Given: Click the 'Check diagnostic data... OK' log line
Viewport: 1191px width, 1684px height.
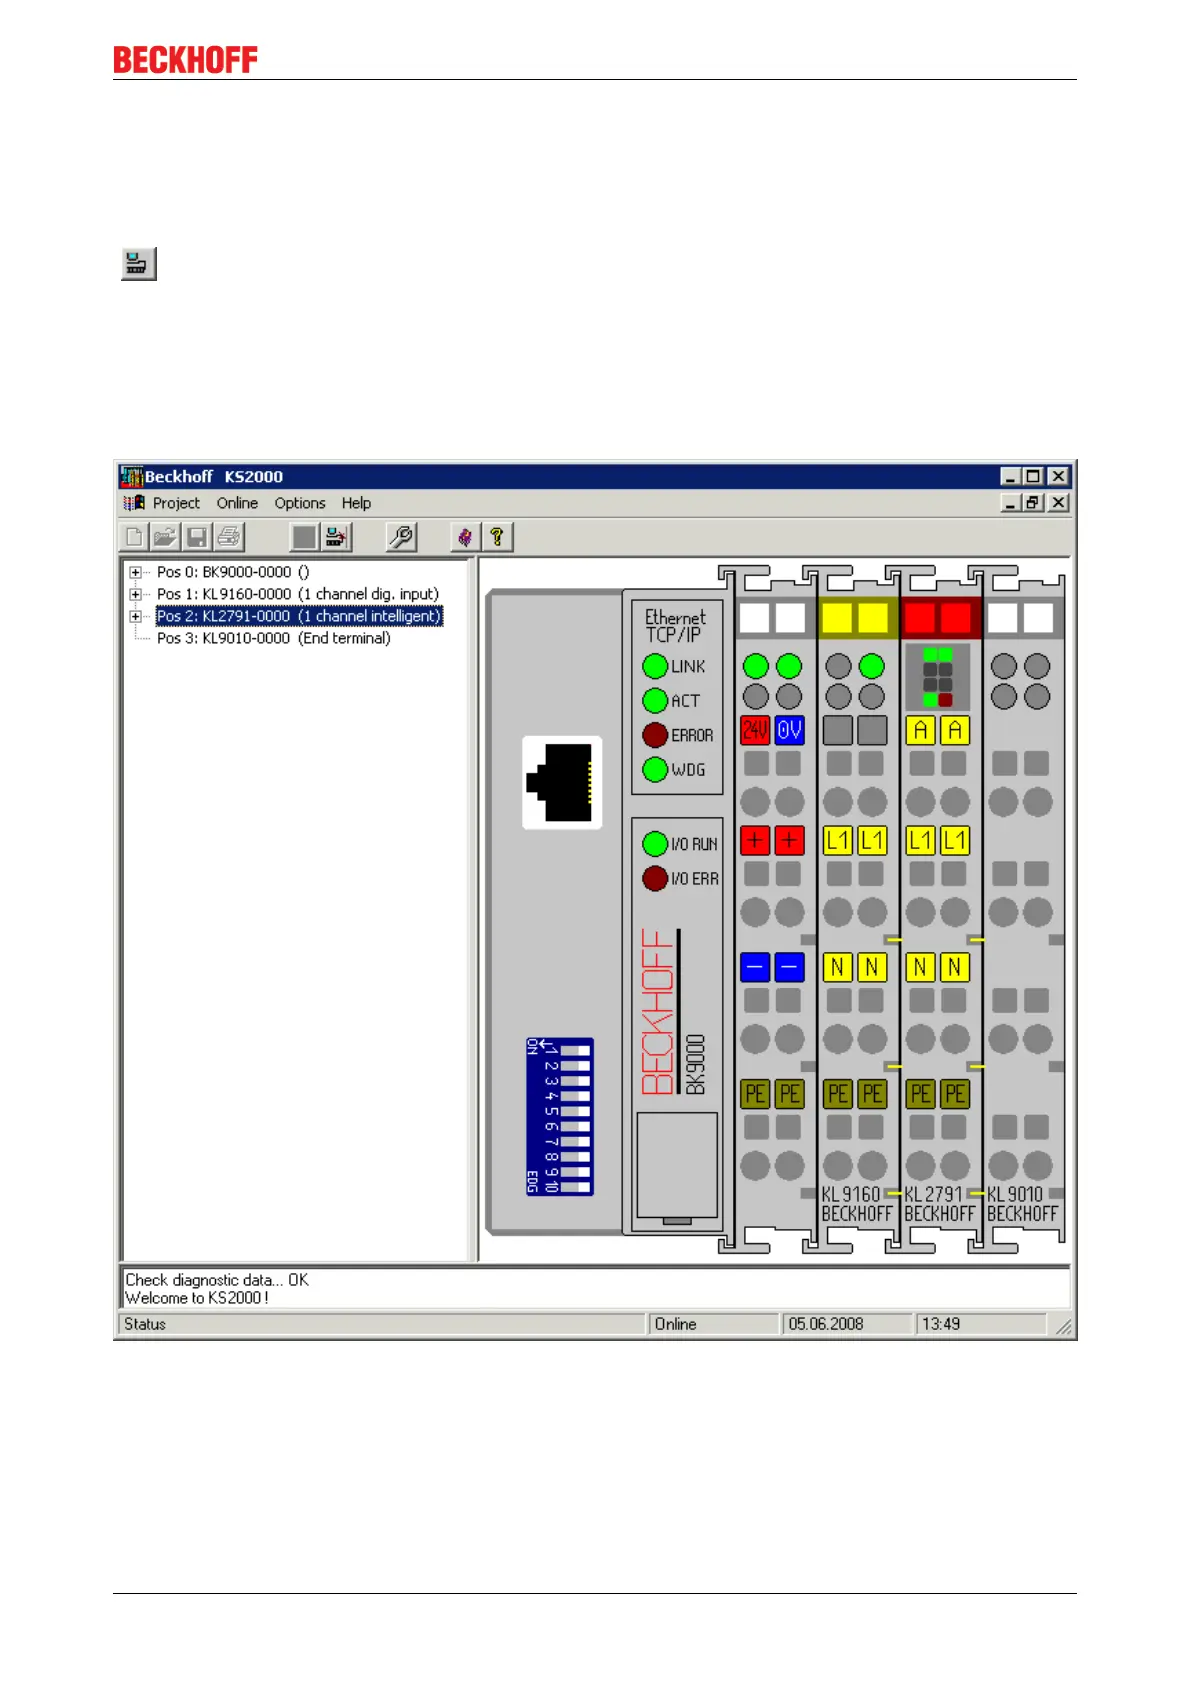Looking at the screenshot, I should click(217, 1280).
